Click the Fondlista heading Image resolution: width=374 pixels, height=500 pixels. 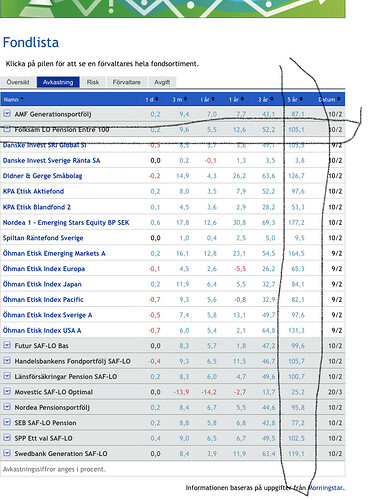(31, 42)
